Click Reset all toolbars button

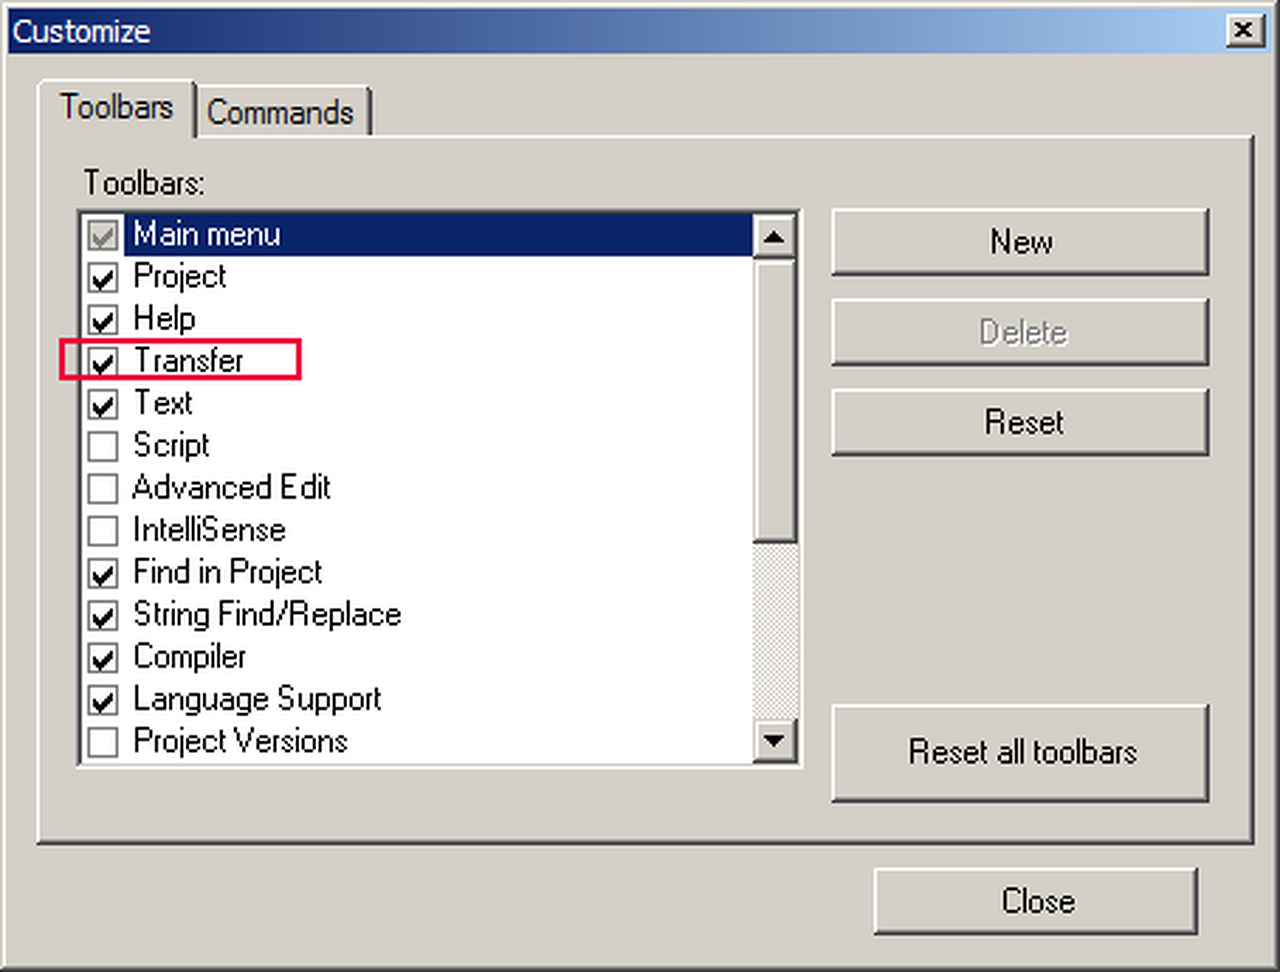1020,752
